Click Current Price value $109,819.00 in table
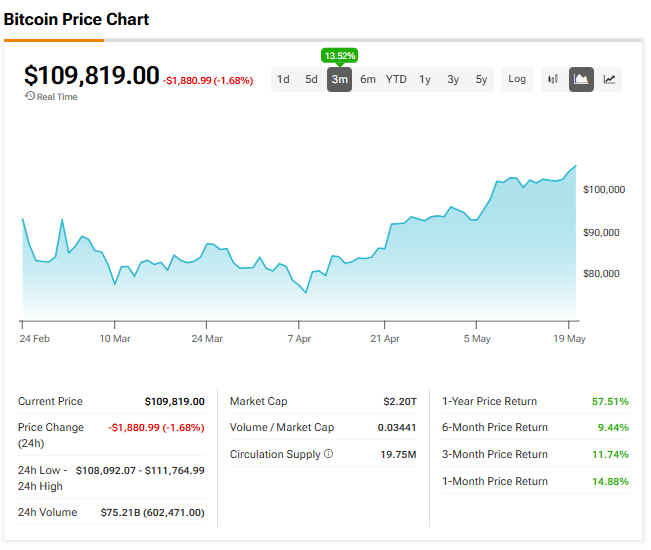The image size is (651, 550). click(174, 401)
